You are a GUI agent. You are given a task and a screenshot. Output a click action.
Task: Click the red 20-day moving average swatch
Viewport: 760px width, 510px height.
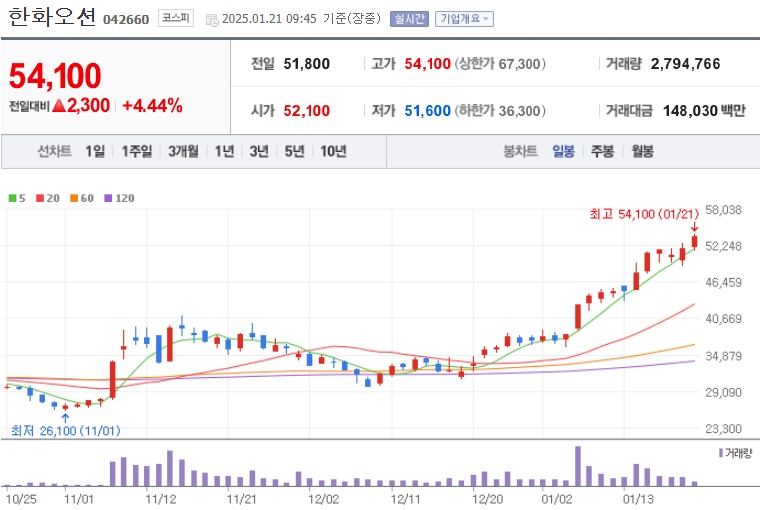pos(40,198)
